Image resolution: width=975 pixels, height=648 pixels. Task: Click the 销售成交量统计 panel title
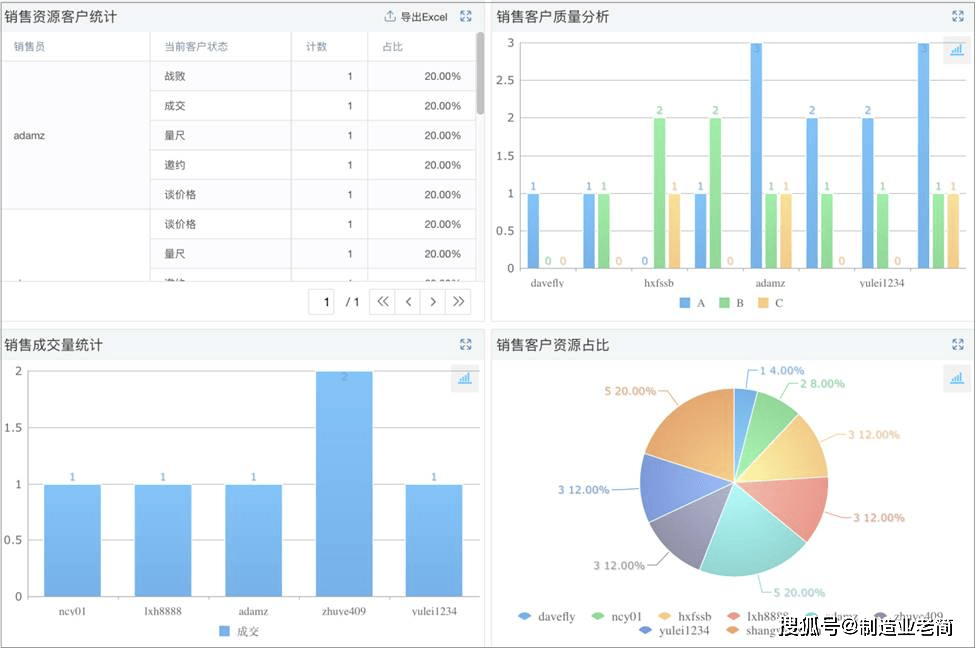coord(53,345)
